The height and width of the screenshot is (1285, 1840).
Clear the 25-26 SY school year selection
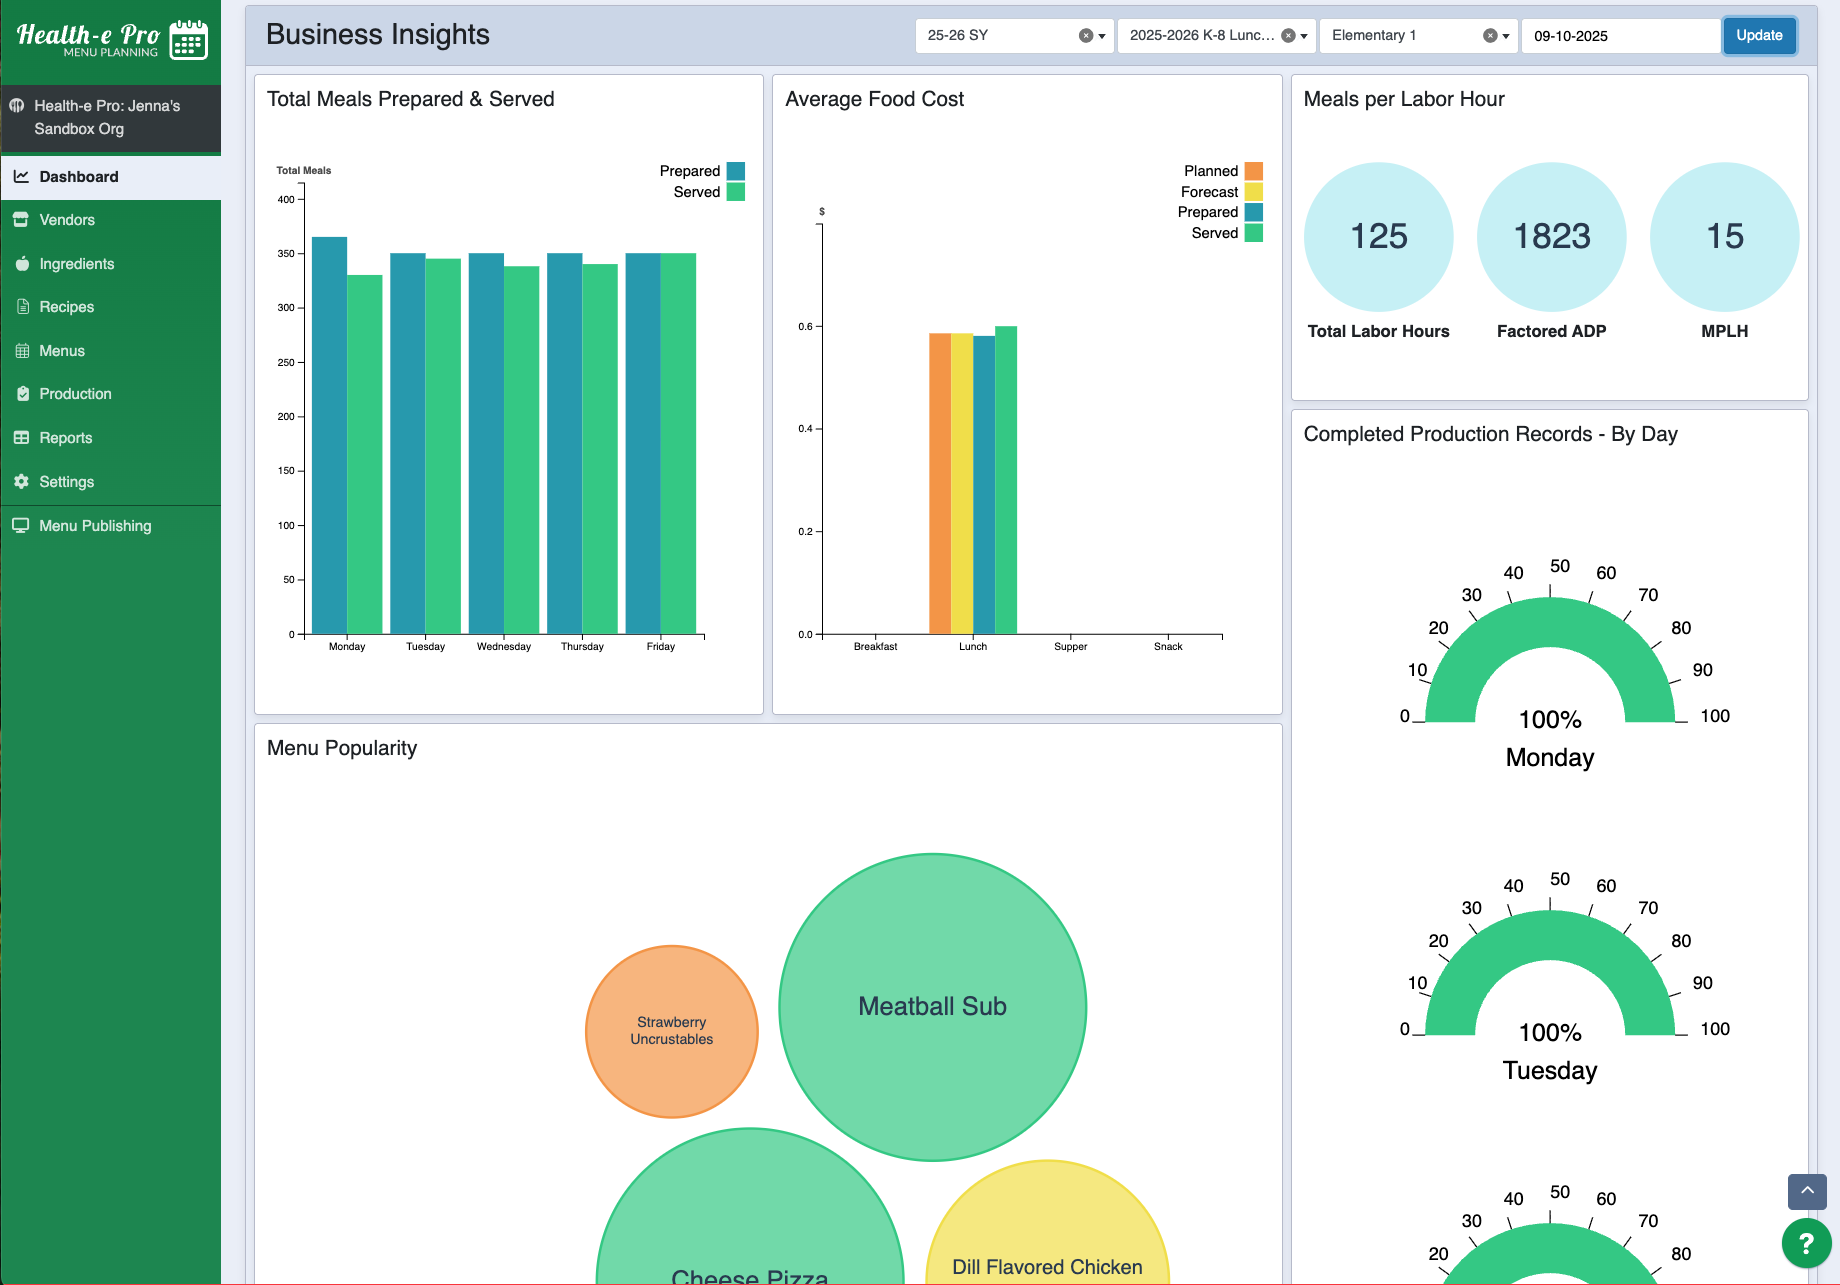click(x=1085, y=36)
